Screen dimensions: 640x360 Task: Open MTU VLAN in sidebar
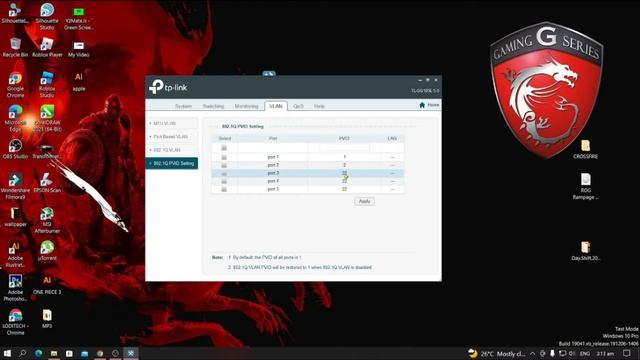point(172,123)
